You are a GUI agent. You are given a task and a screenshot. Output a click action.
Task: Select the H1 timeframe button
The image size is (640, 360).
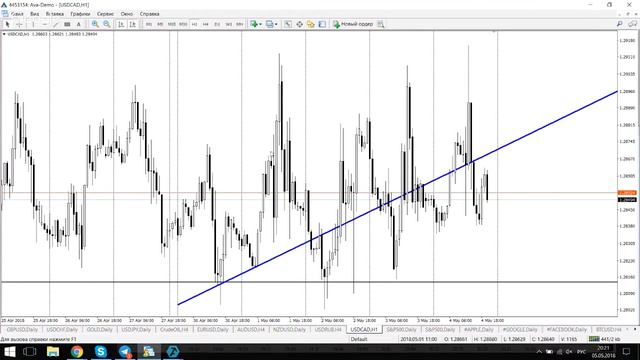pyautogui.click(x=194, y=24)
